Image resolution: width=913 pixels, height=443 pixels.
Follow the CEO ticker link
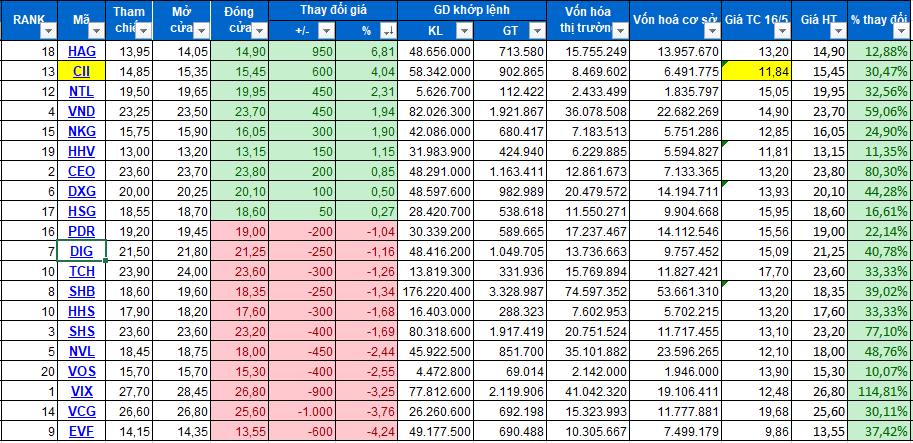[x=82, y=172]
